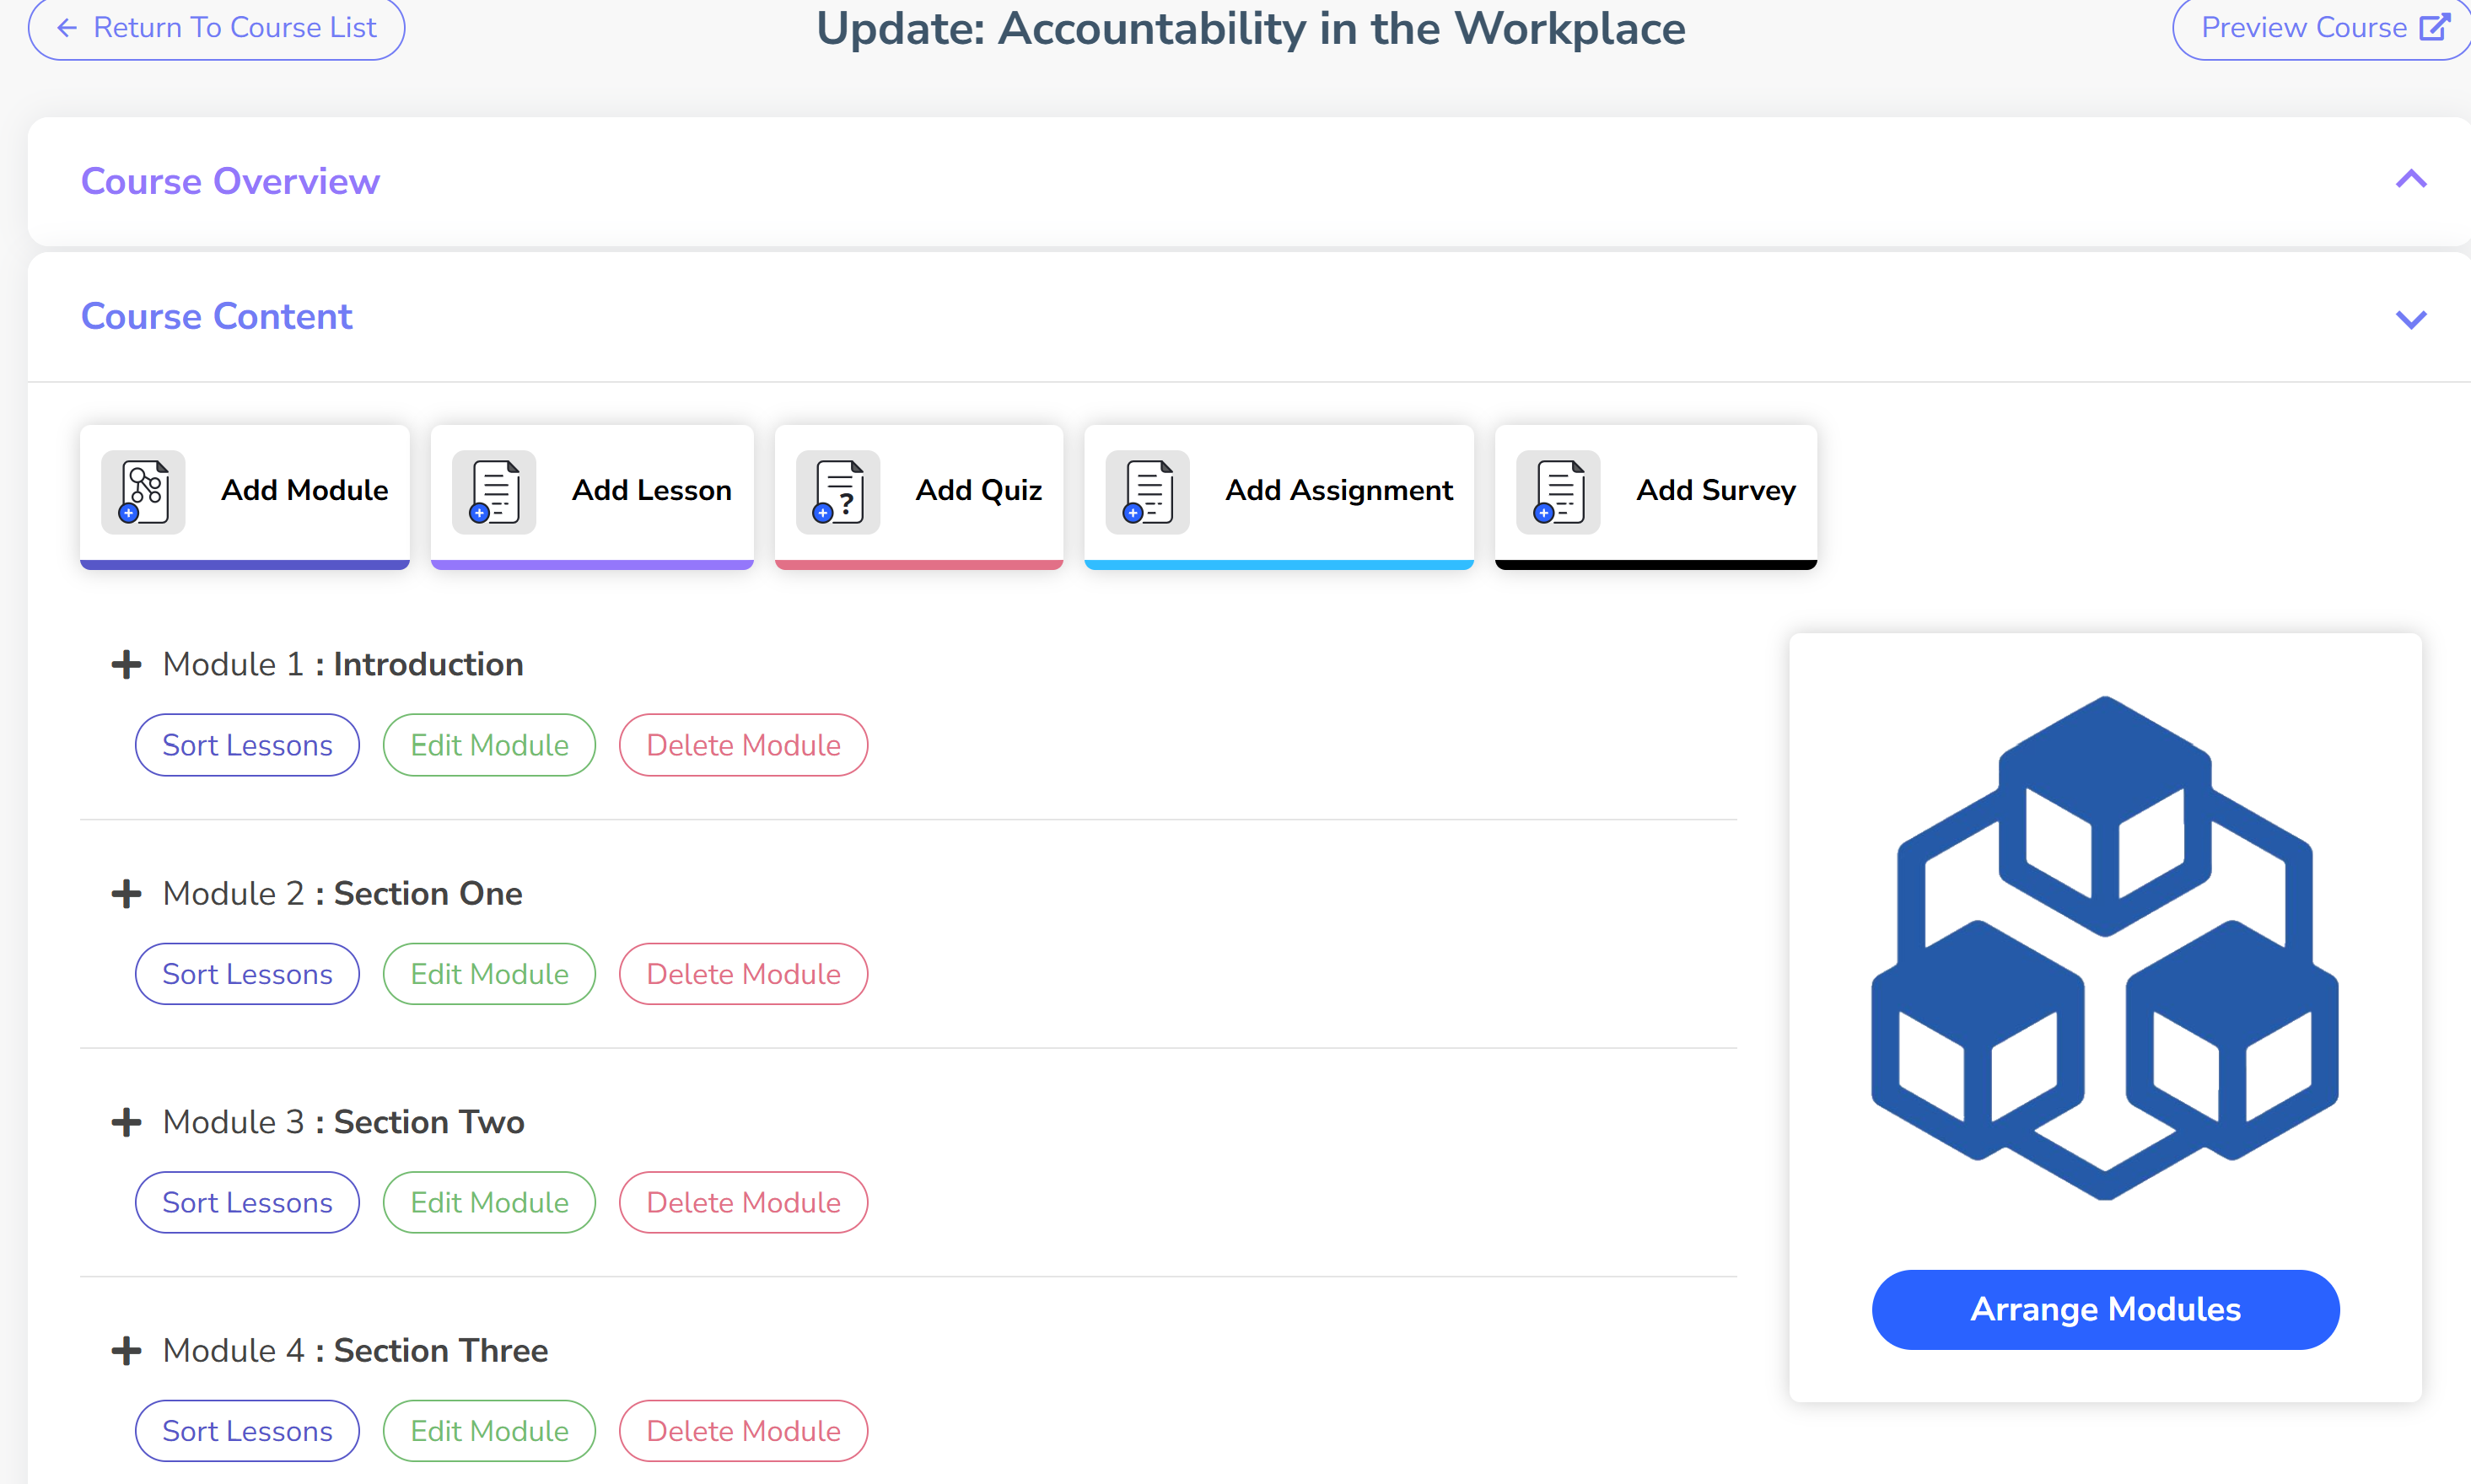The height and width of the screenshot is (1484, 2471).
Task: Click the Add Assignment document icon
Action: pyautogui.click(x=1147, y=491)
